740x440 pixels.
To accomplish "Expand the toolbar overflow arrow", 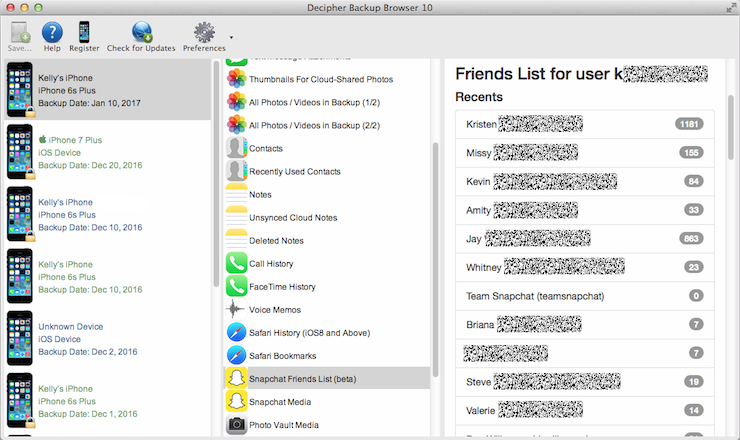I will click(x=231, y=37).
